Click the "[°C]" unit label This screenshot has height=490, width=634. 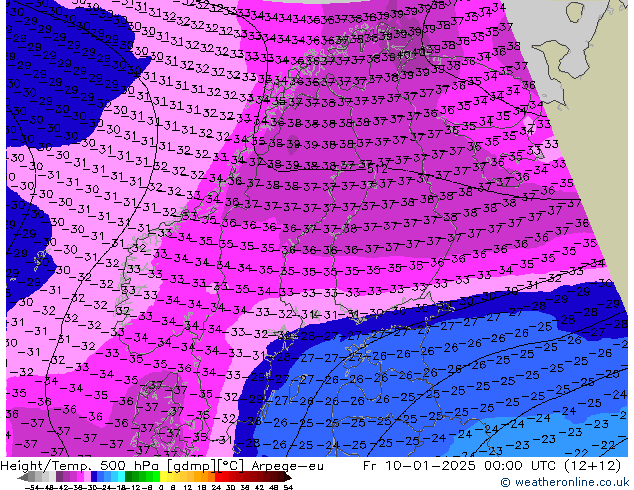[x=231, y=466]
